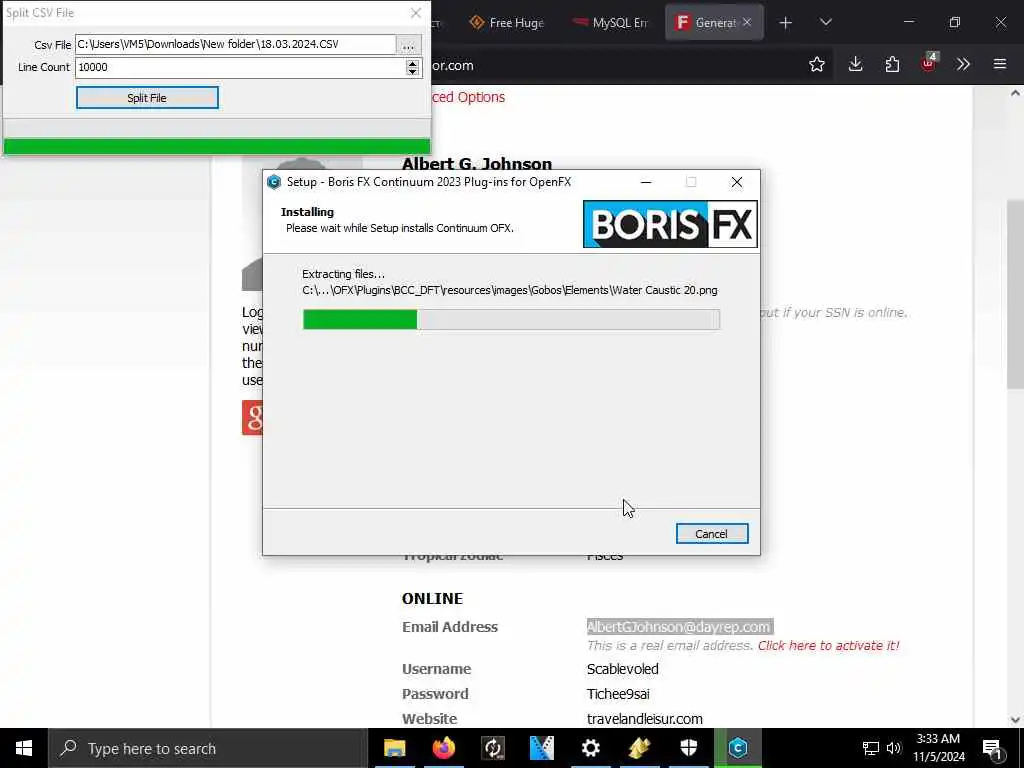
Task: Open Settings gear from taskbar
Action: (x=590, y=748)
